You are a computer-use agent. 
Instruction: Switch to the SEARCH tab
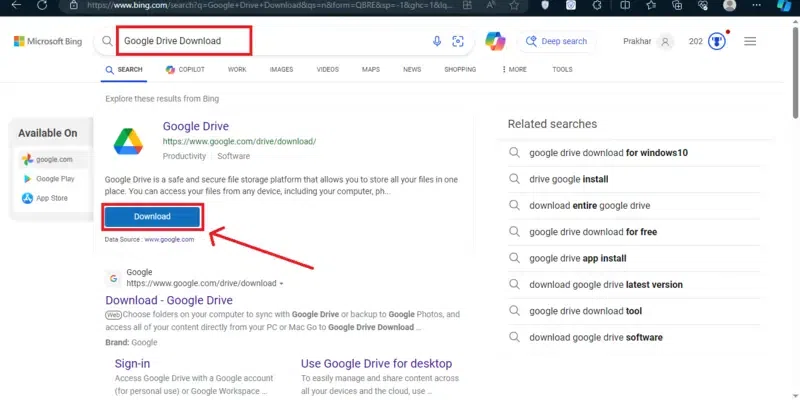point(124,70)
